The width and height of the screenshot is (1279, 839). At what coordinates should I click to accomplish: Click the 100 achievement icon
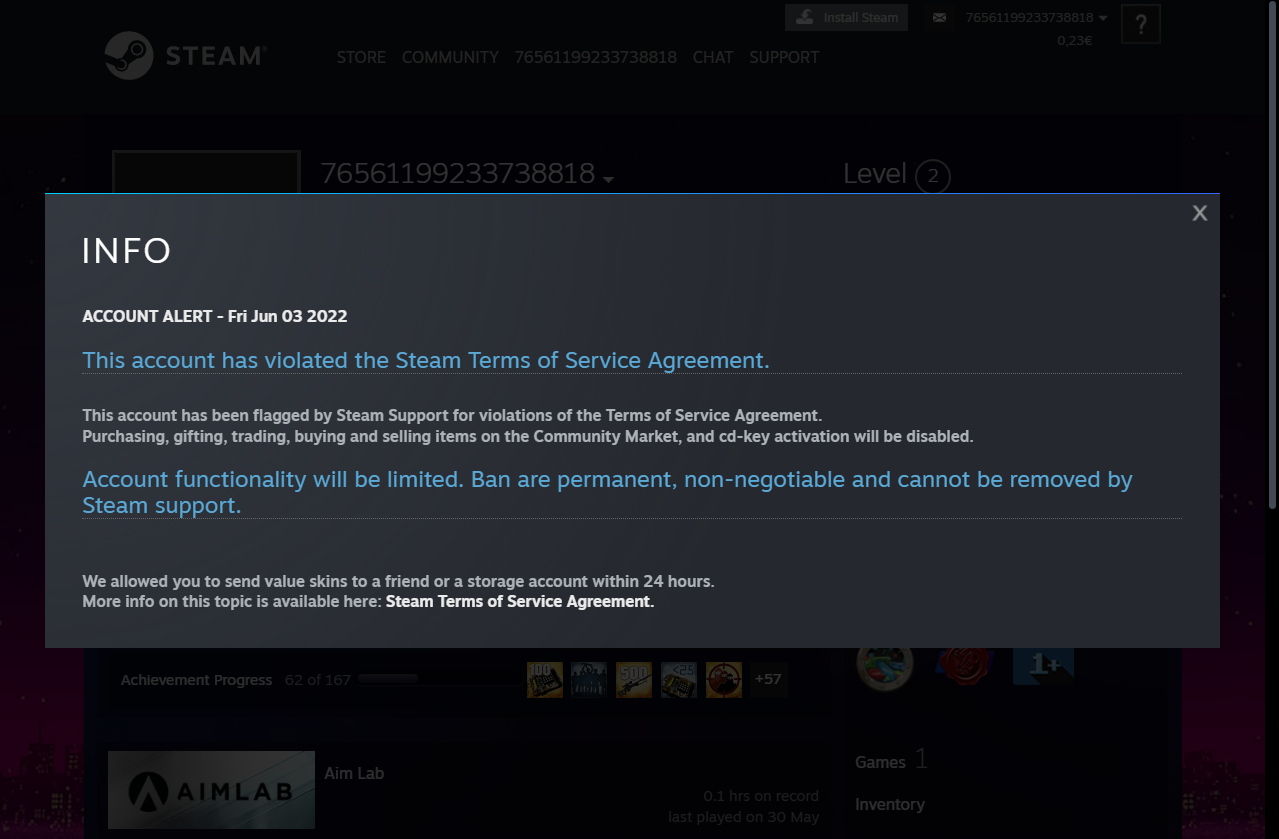point(545,679)
